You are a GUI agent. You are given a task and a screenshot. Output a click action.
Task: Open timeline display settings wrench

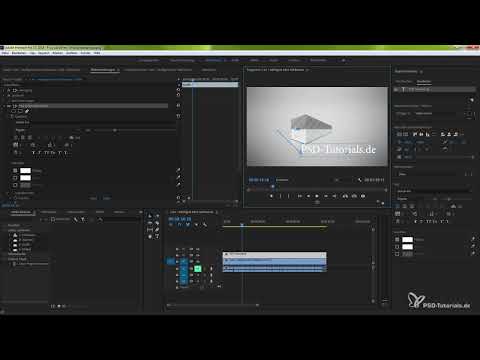(205, 225)
